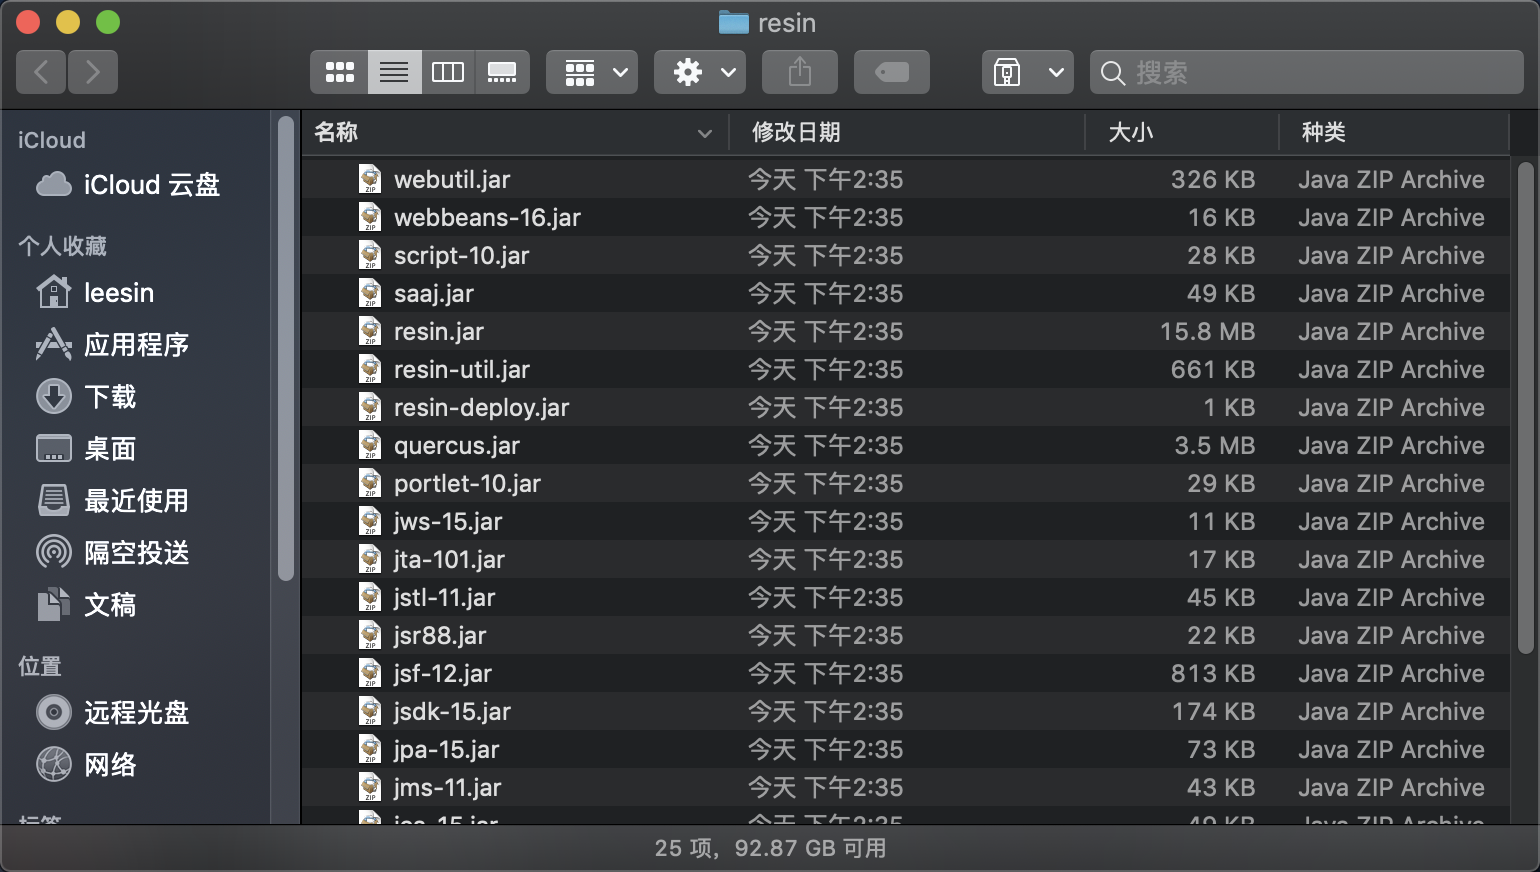1540x872 pixels.
Task: Click the 15.8 MB size of resin.jar
Action: coord(1207,331)
